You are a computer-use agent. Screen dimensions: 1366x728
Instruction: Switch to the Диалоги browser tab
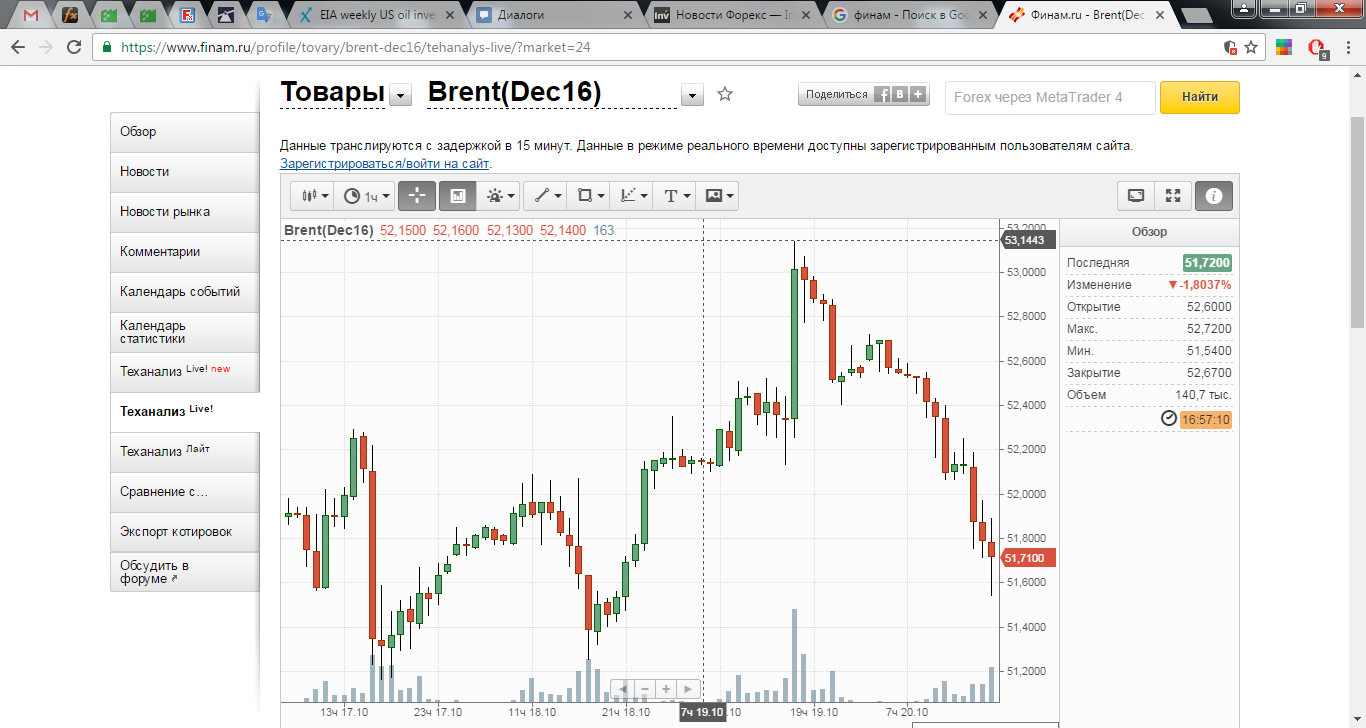click(x=554, y=15)
